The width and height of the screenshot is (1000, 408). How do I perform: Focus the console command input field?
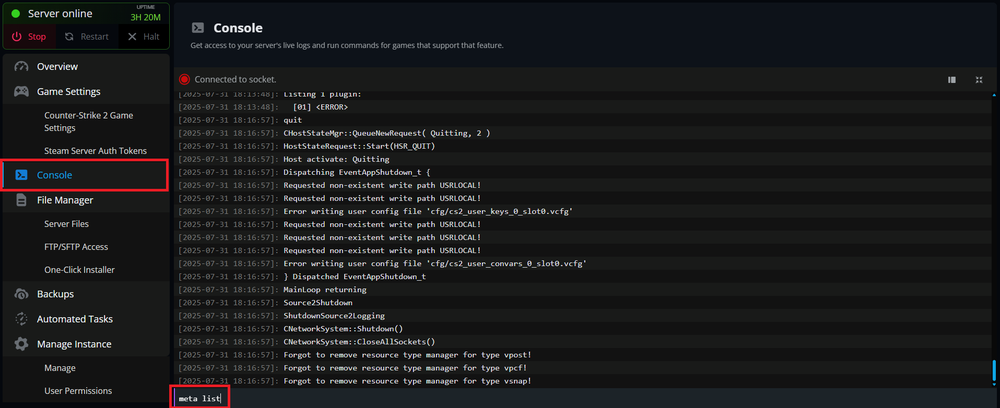tap(584, 398)
